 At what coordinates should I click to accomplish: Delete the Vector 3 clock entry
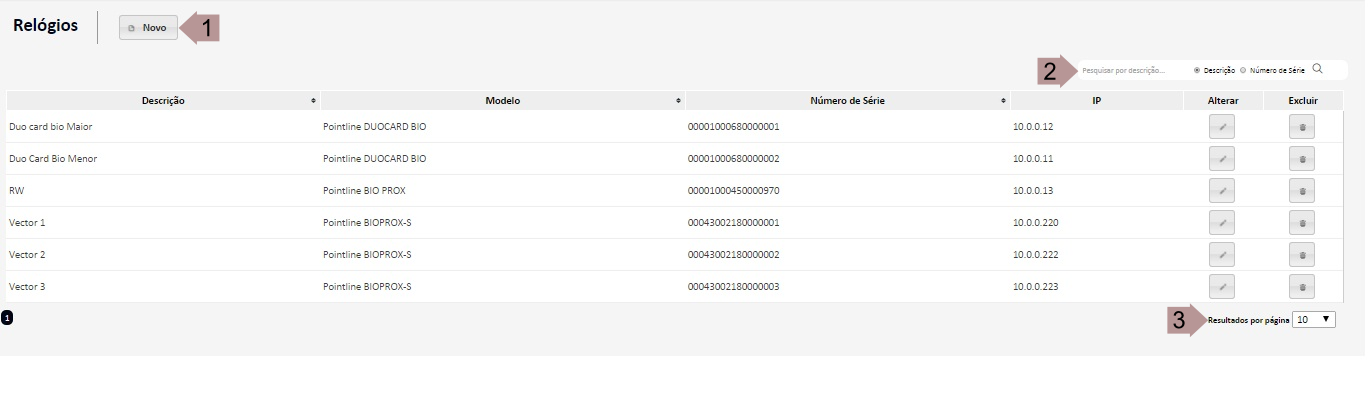(x=1301, y=287)
